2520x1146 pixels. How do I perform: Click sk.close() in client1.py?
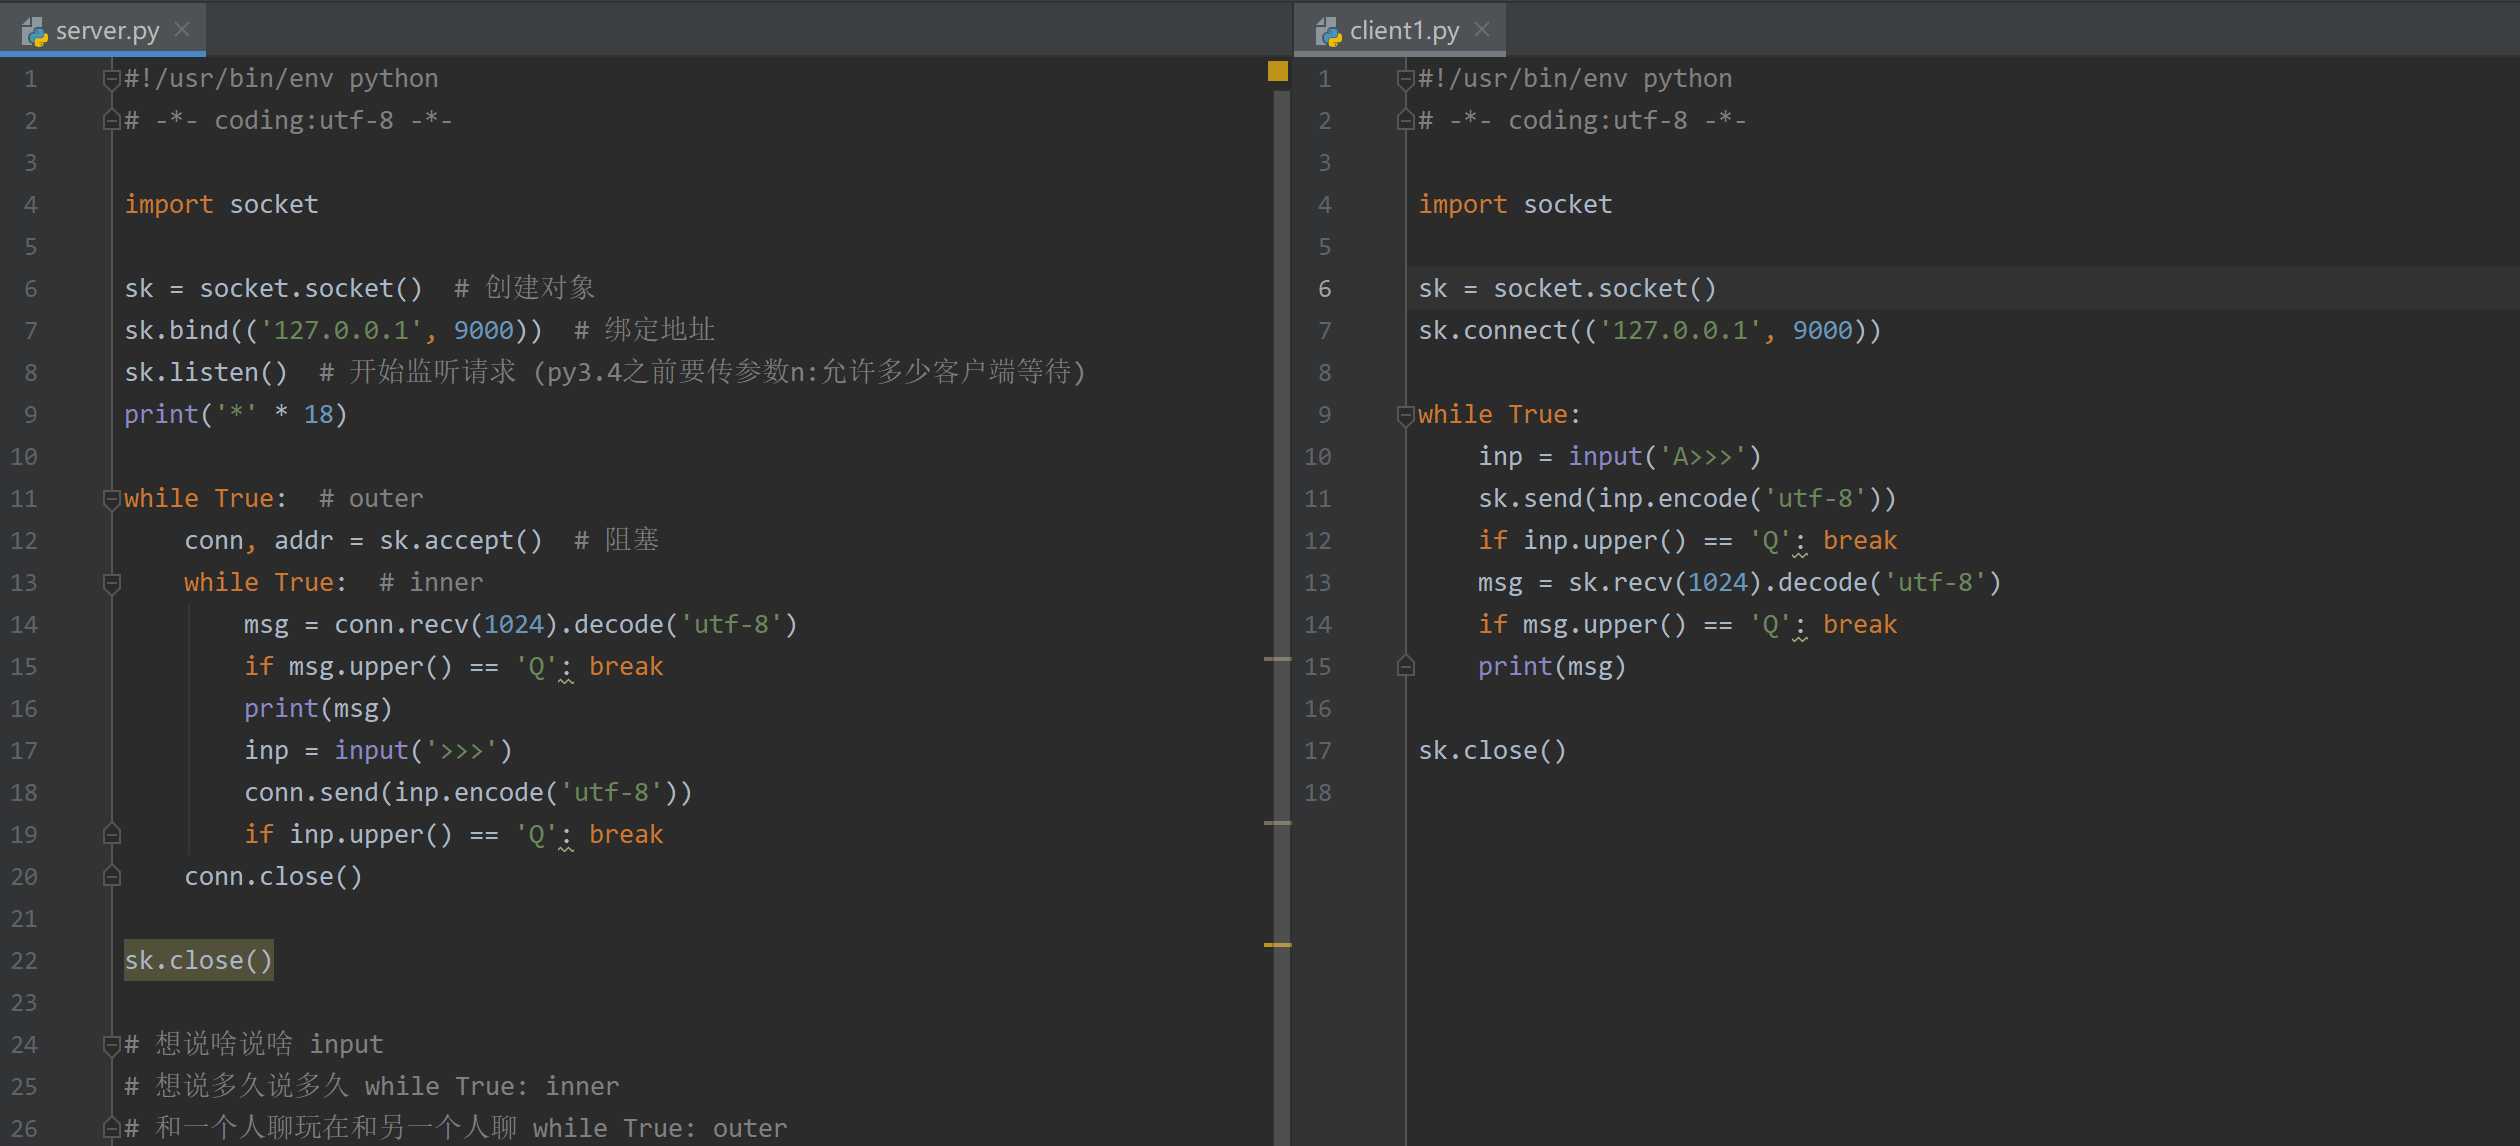pos(1492,751)
